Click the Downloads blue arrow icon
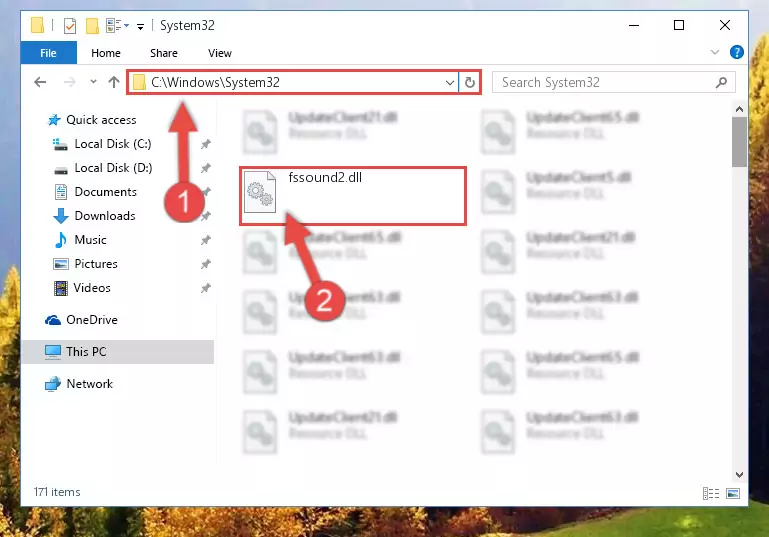The width and height of the screenshot is (769, 537). pyautogui.click(x=61, y=216)
